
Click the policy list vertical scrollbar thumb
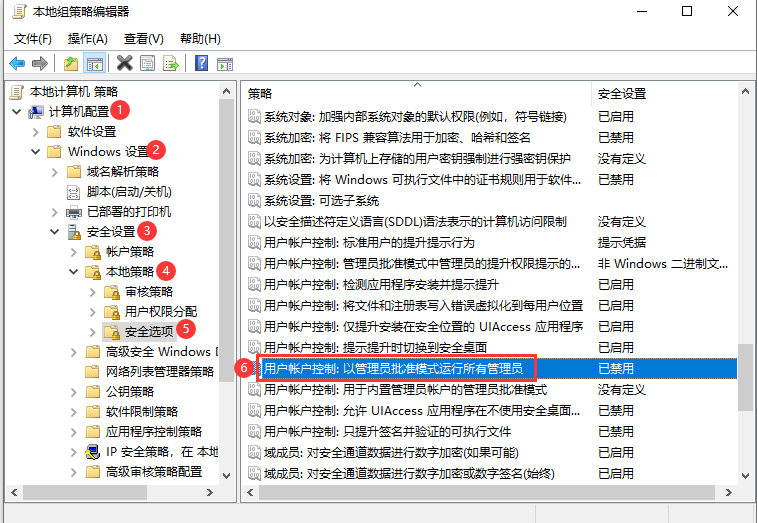(745, 377)
